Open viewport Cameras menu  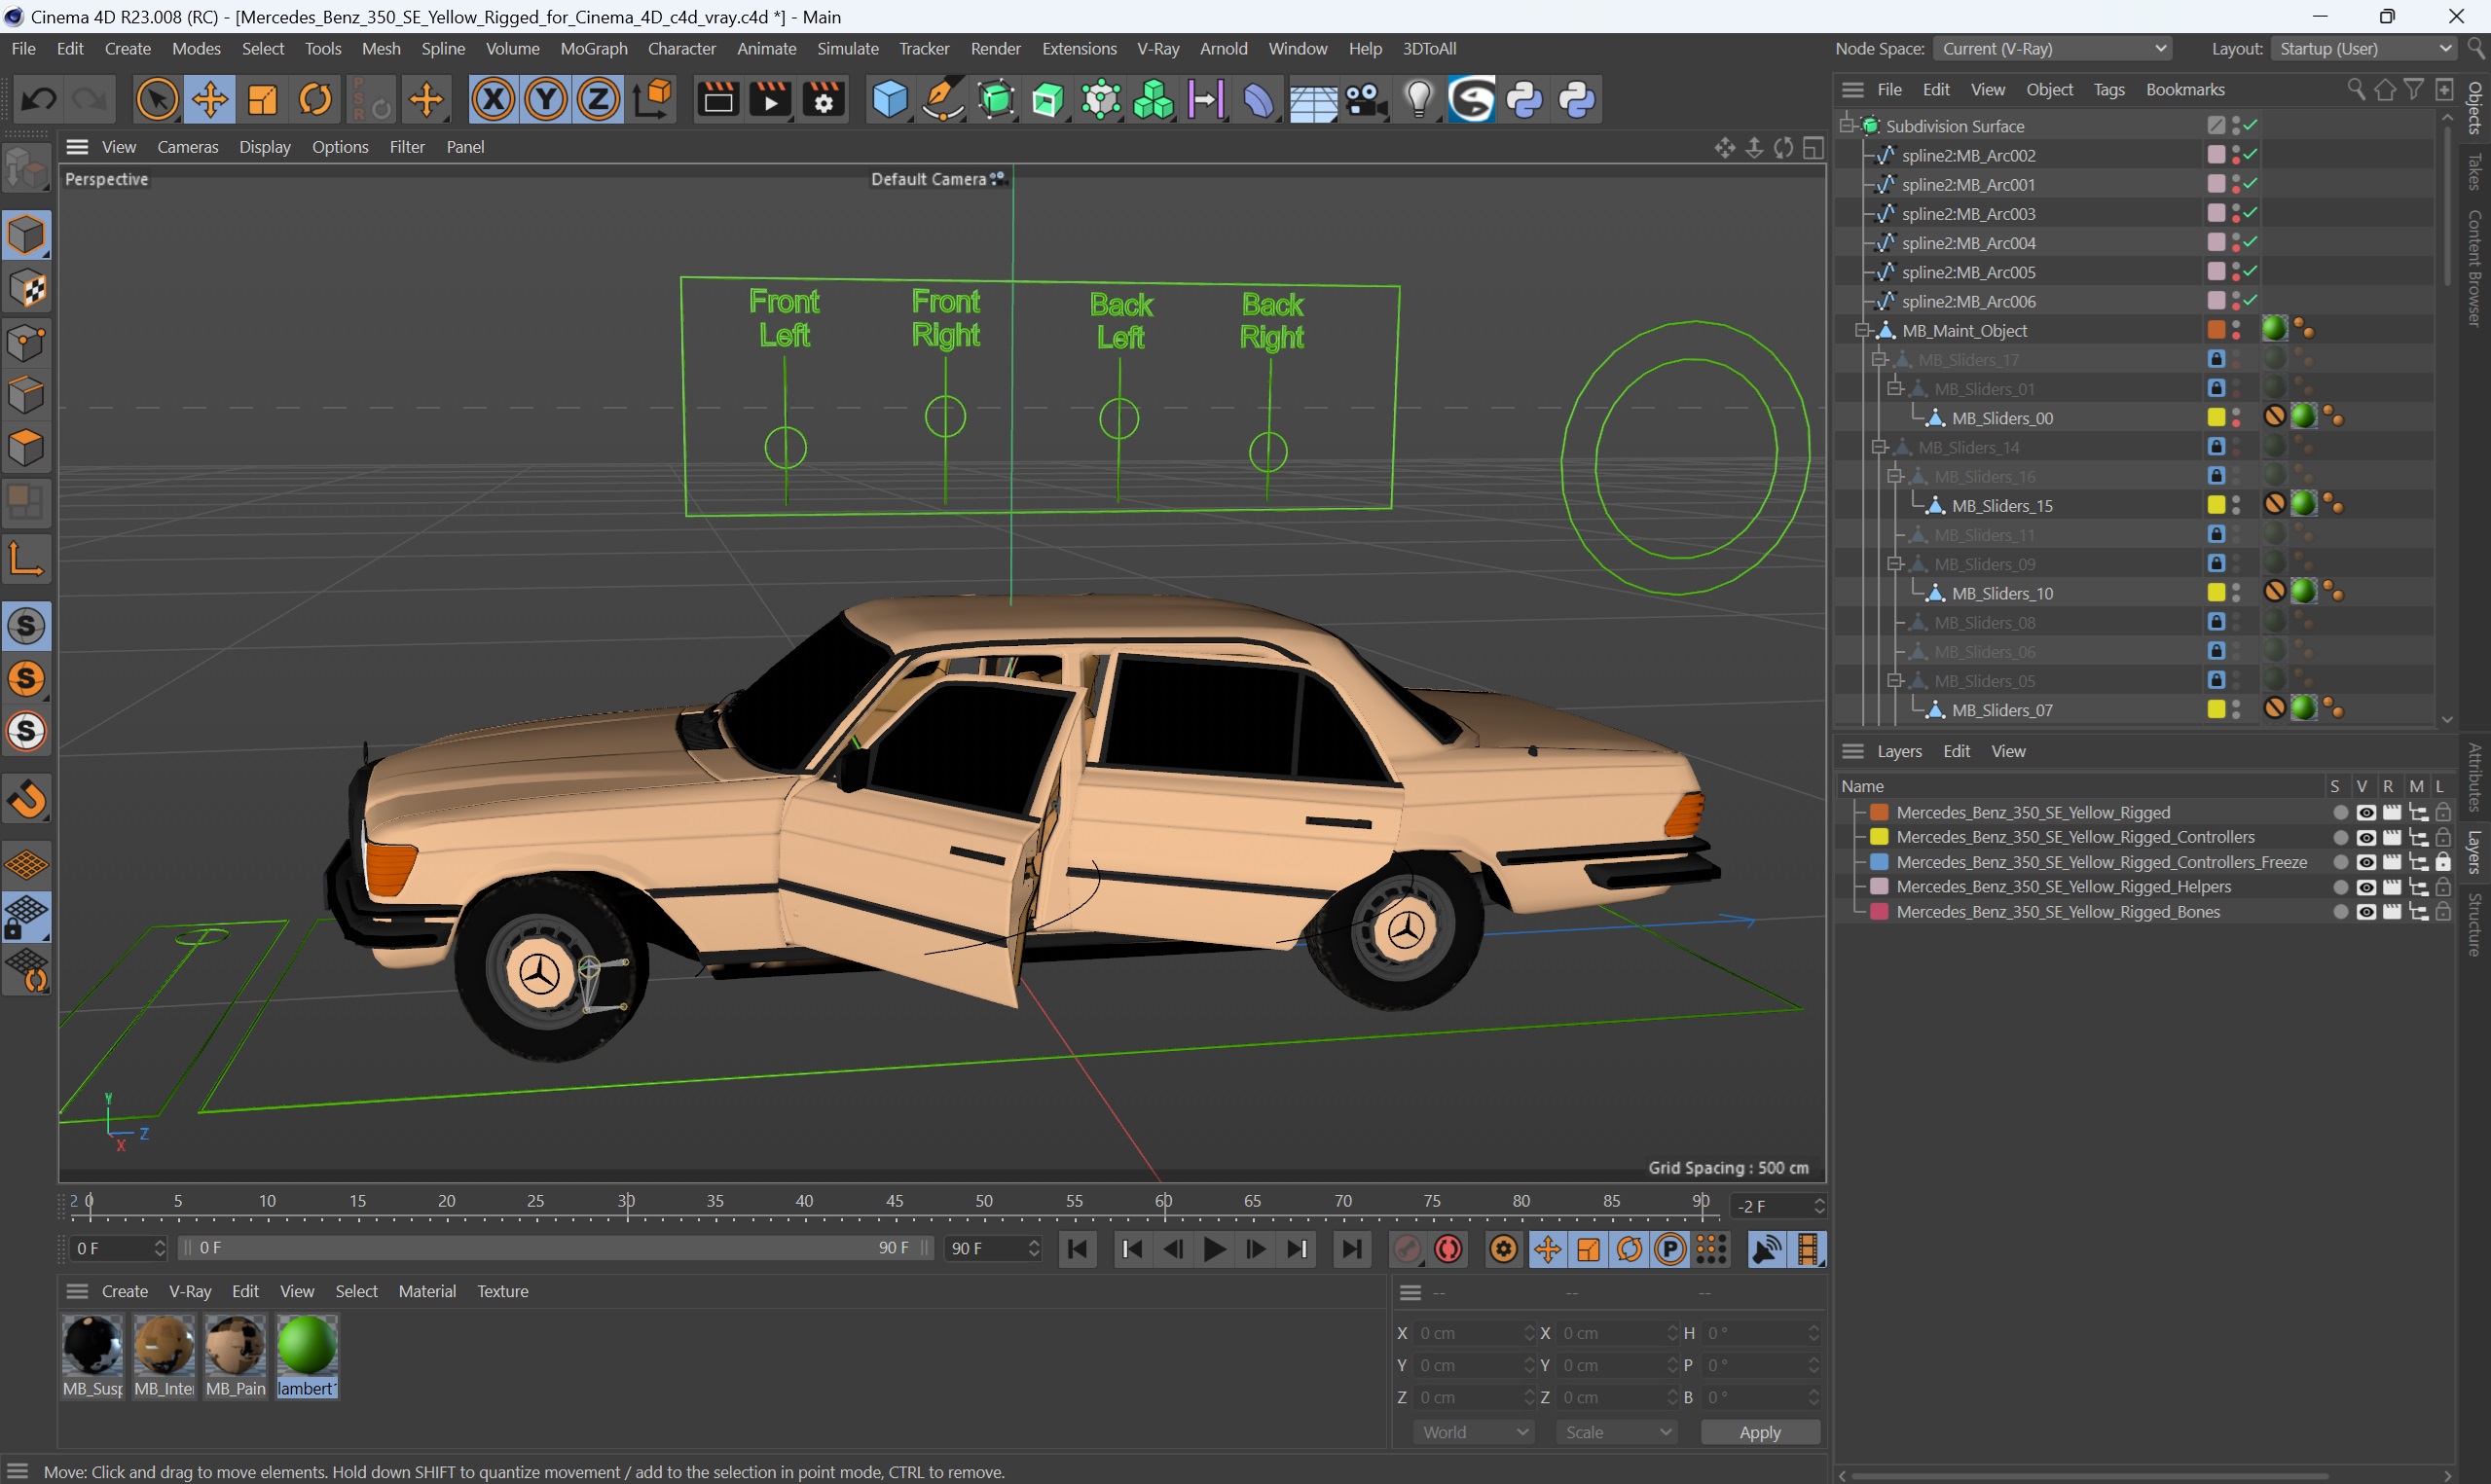[x=188, y=147]
